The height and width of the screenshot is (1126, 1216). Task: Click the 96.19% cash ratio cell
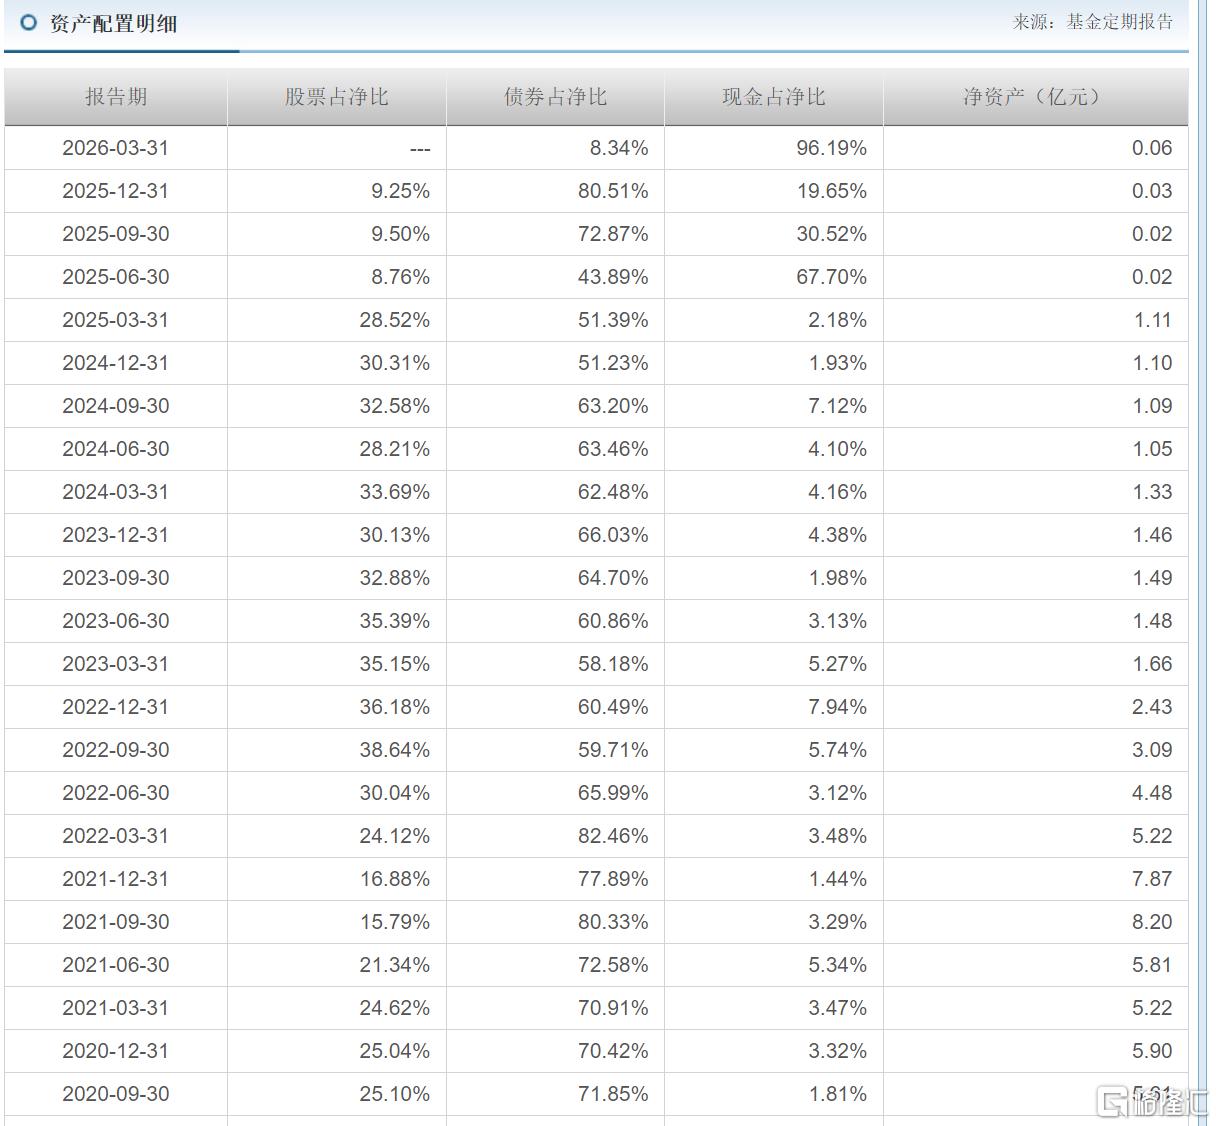tap(774, 148)
